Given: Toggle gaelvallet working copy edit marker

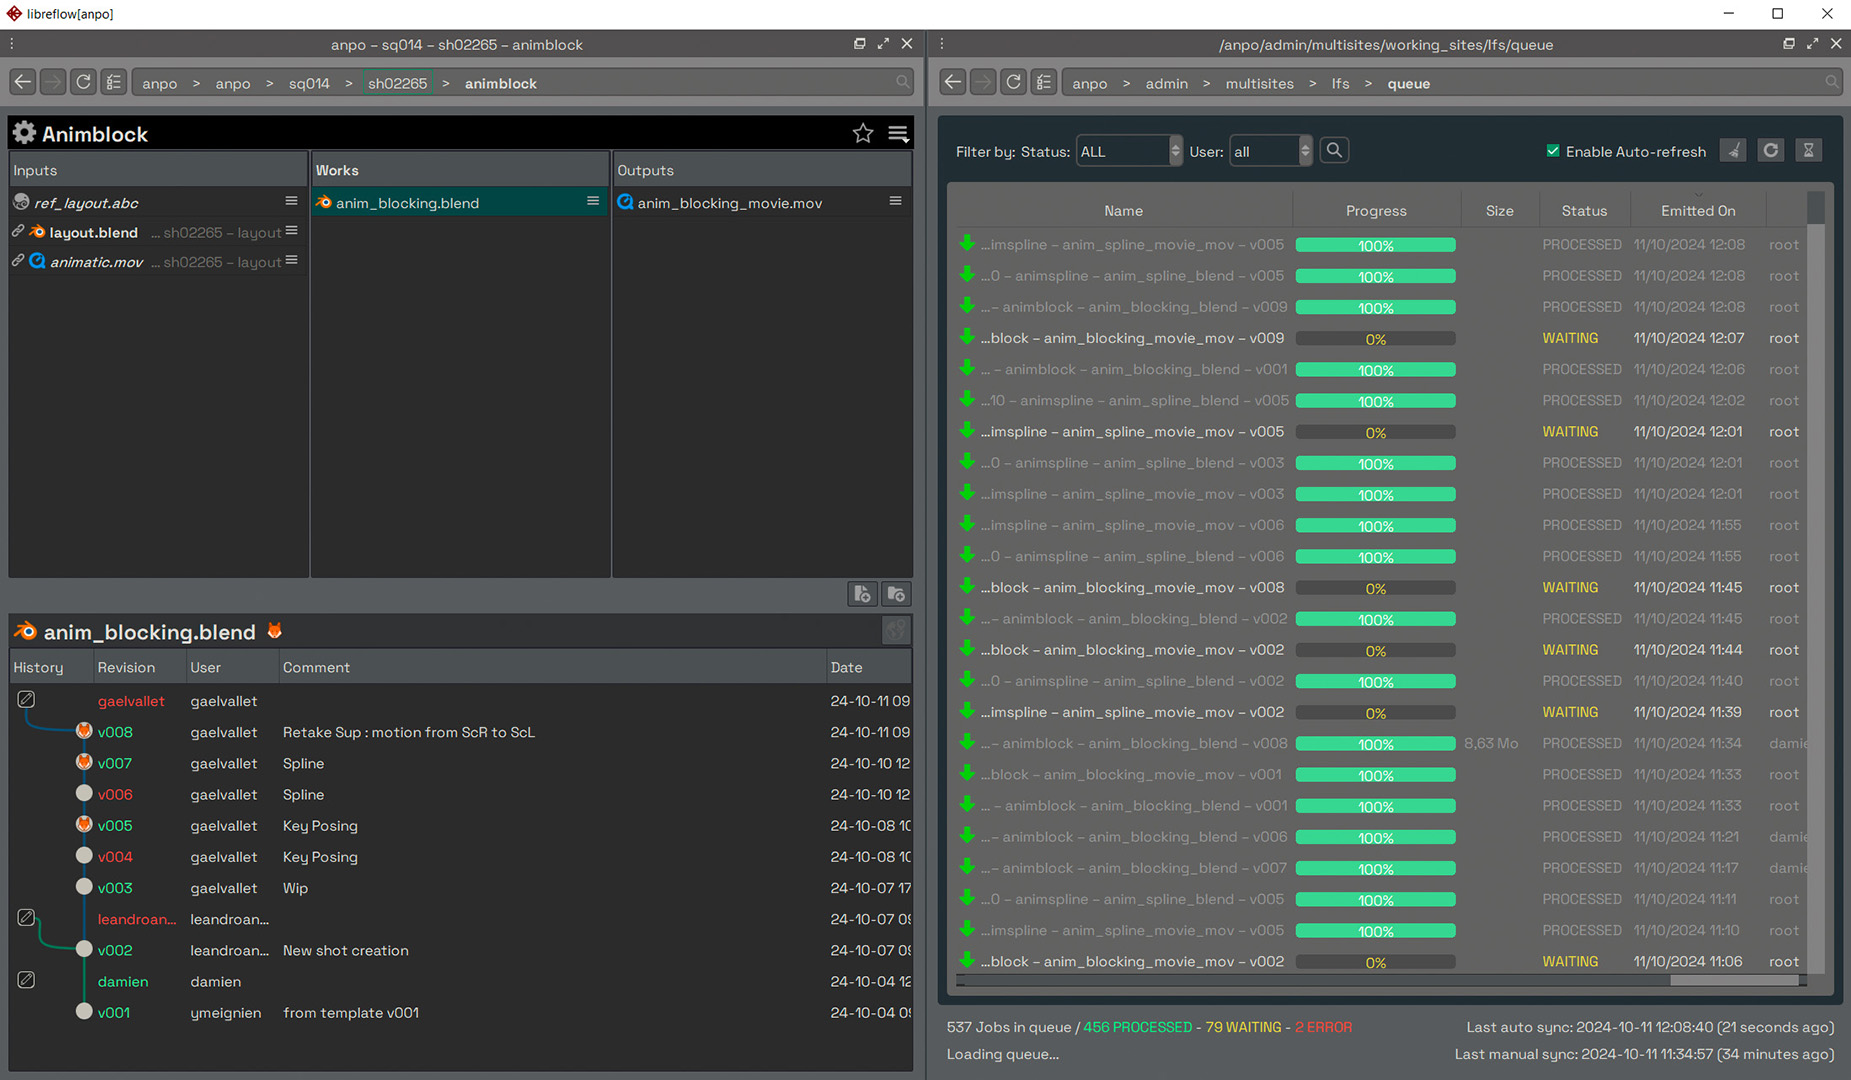Looking at the screenshot, I should 27,700.
